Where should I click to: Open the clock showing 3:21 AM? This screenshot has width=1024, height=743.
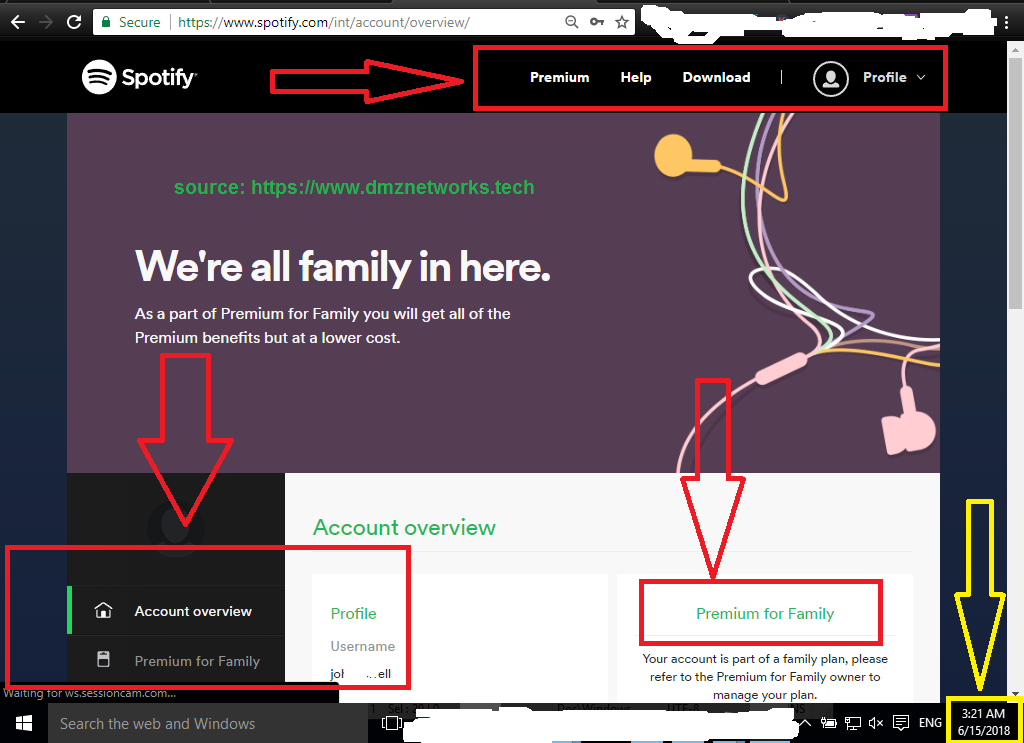[984, 722]
